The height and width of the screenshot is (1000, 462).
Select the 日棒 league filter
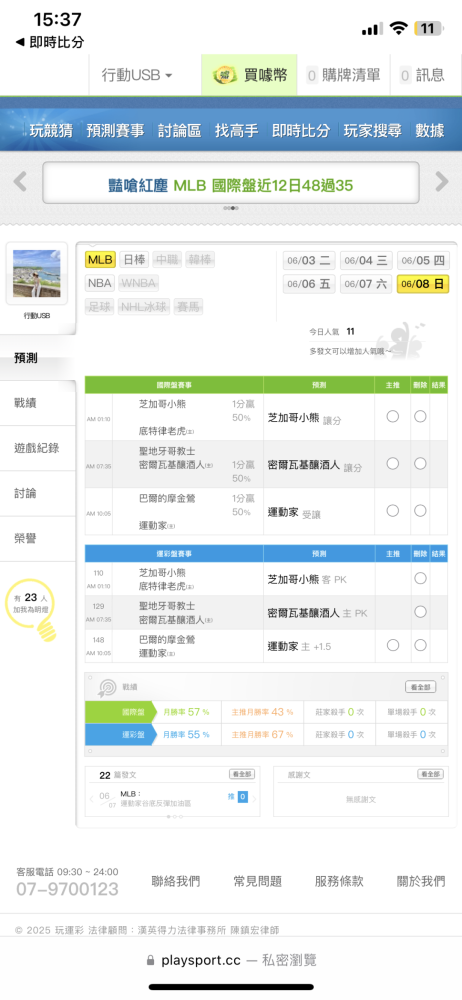[x=134, y=260]
